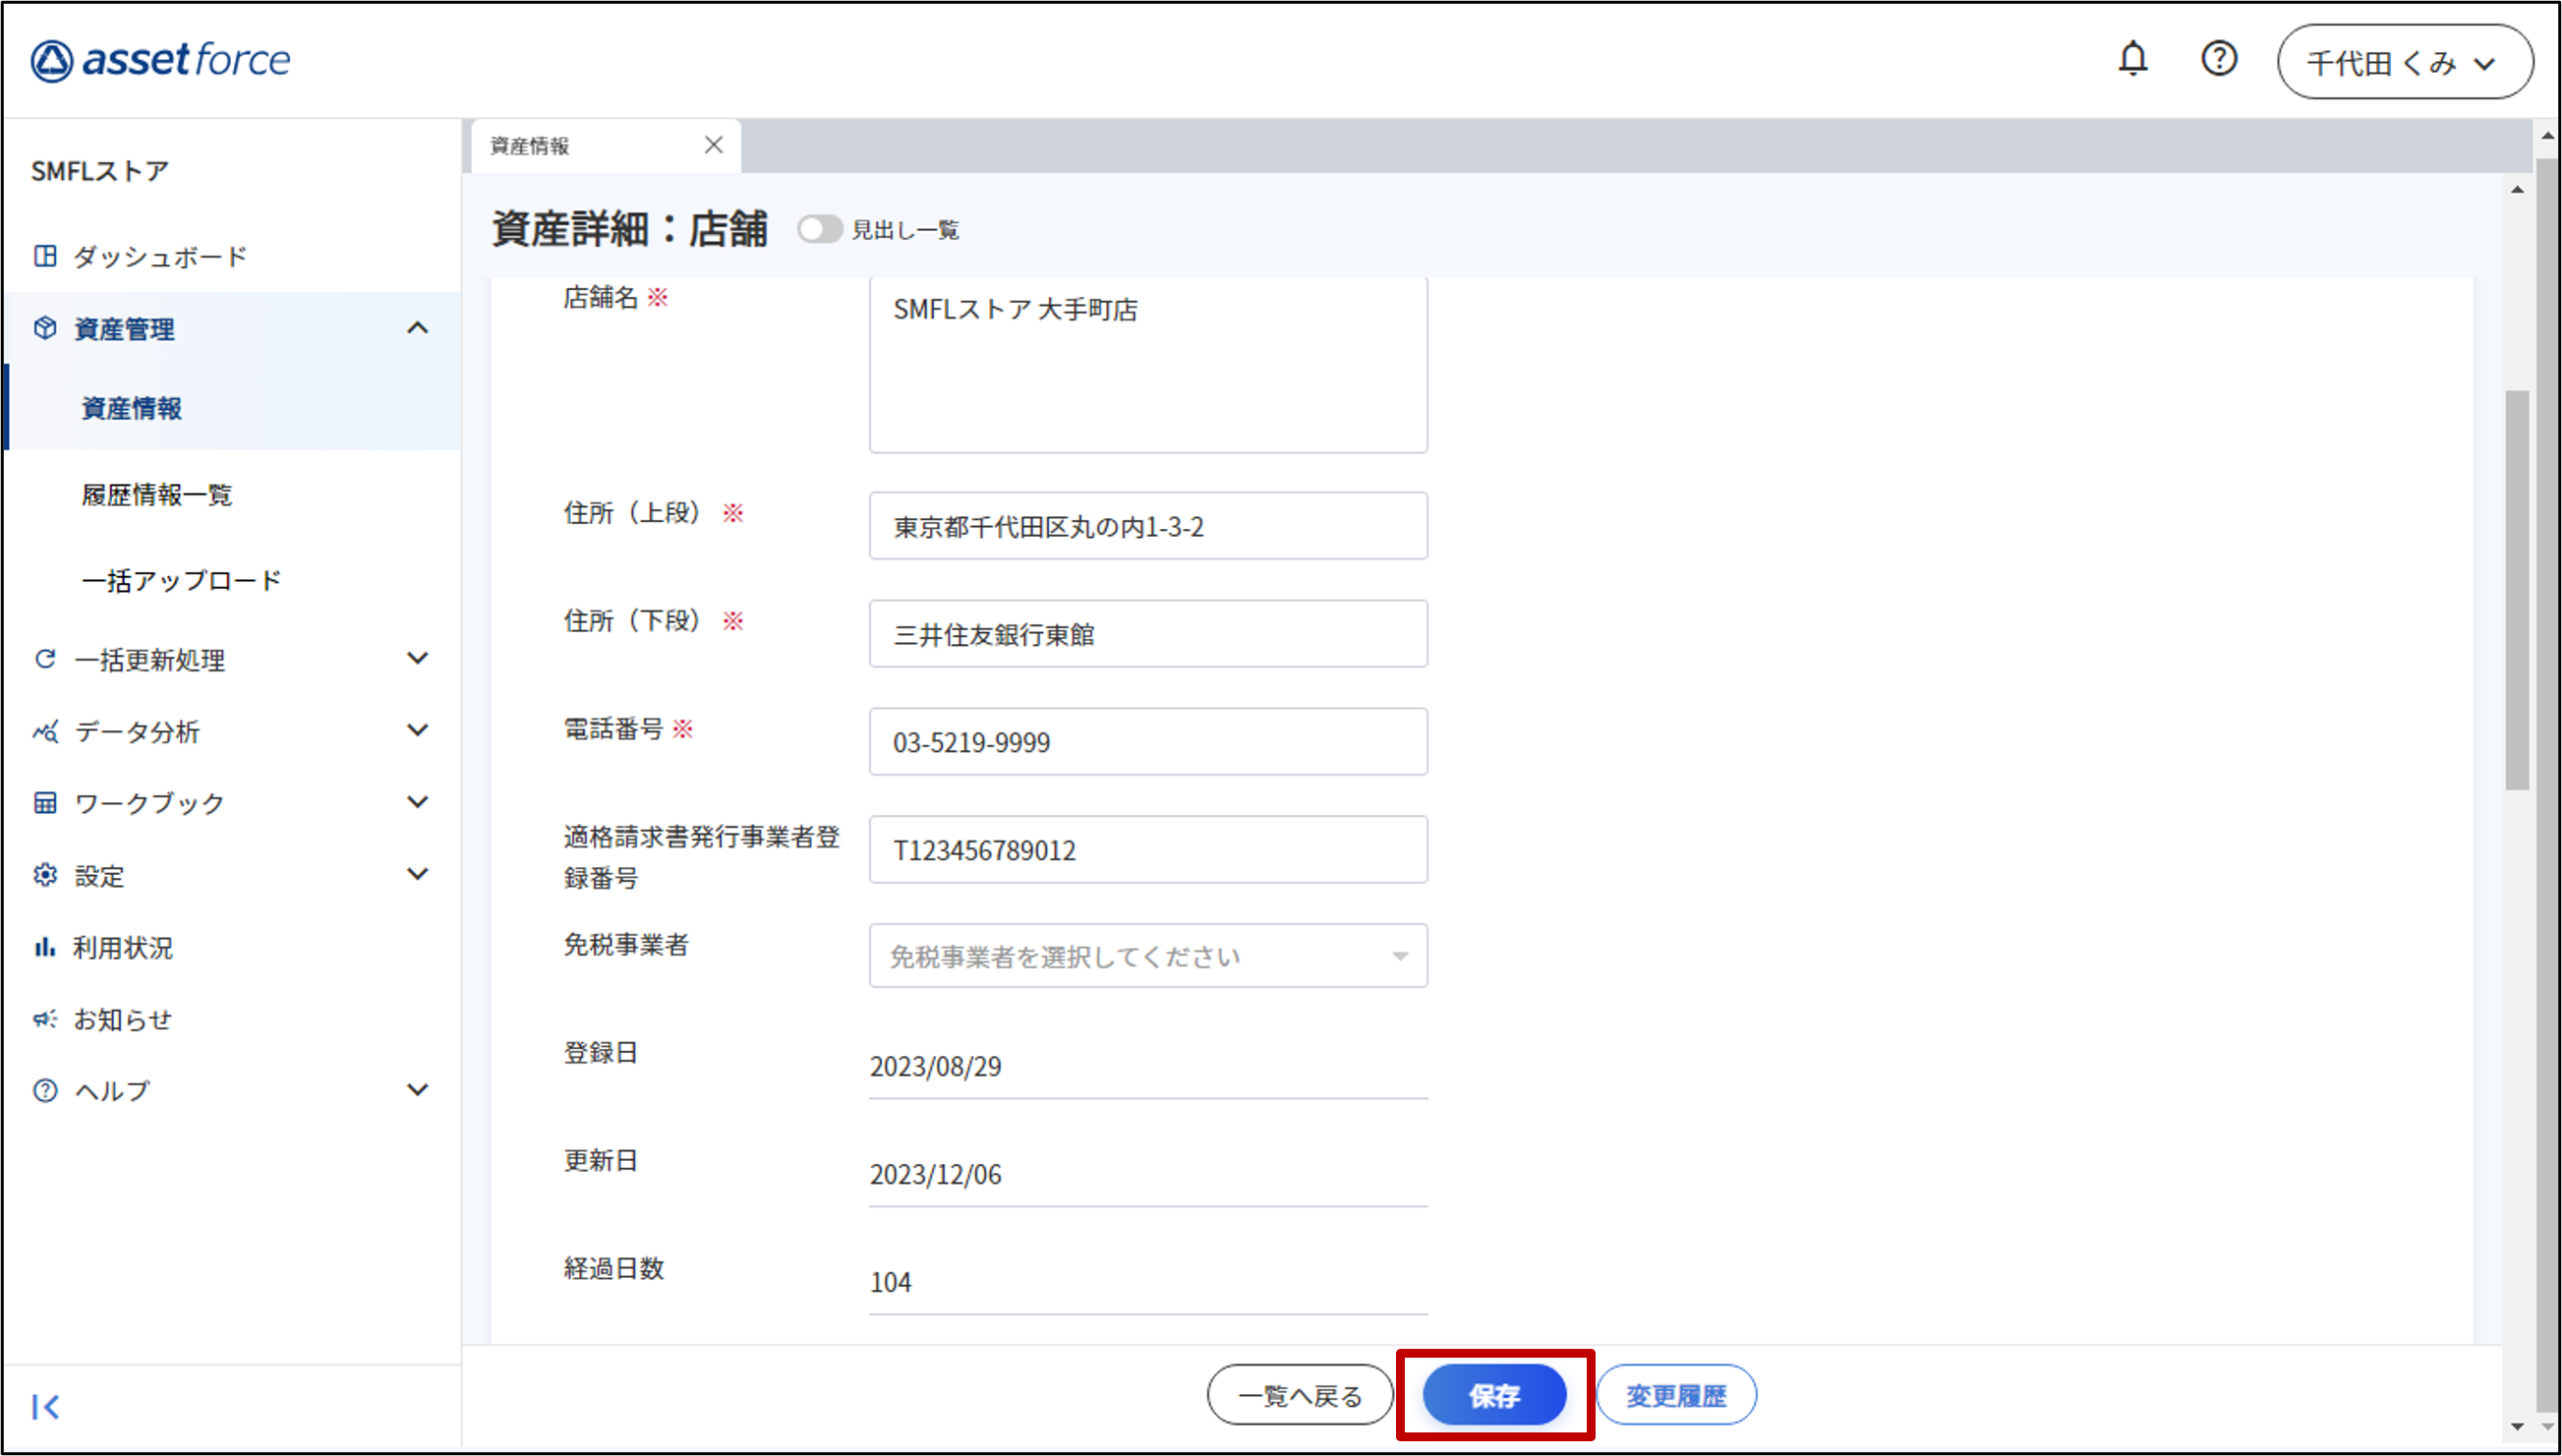Click the 利用状況 bar chart icon
Screen dimensions: 2562x1456
click(x=45, y=947)
